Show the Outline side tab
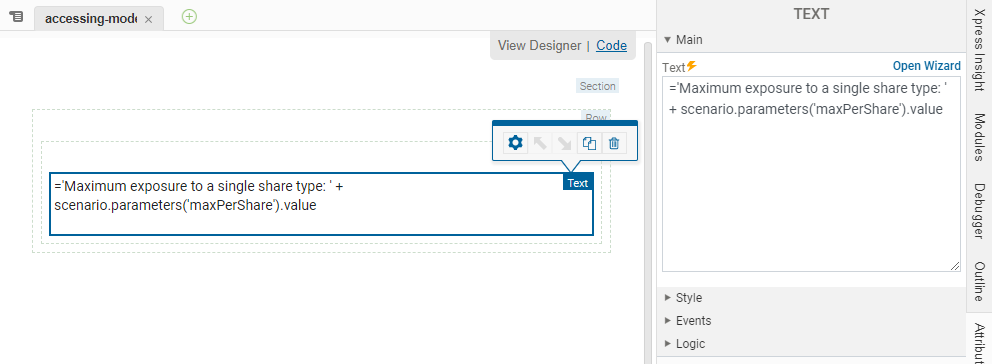 coord(979,280)
